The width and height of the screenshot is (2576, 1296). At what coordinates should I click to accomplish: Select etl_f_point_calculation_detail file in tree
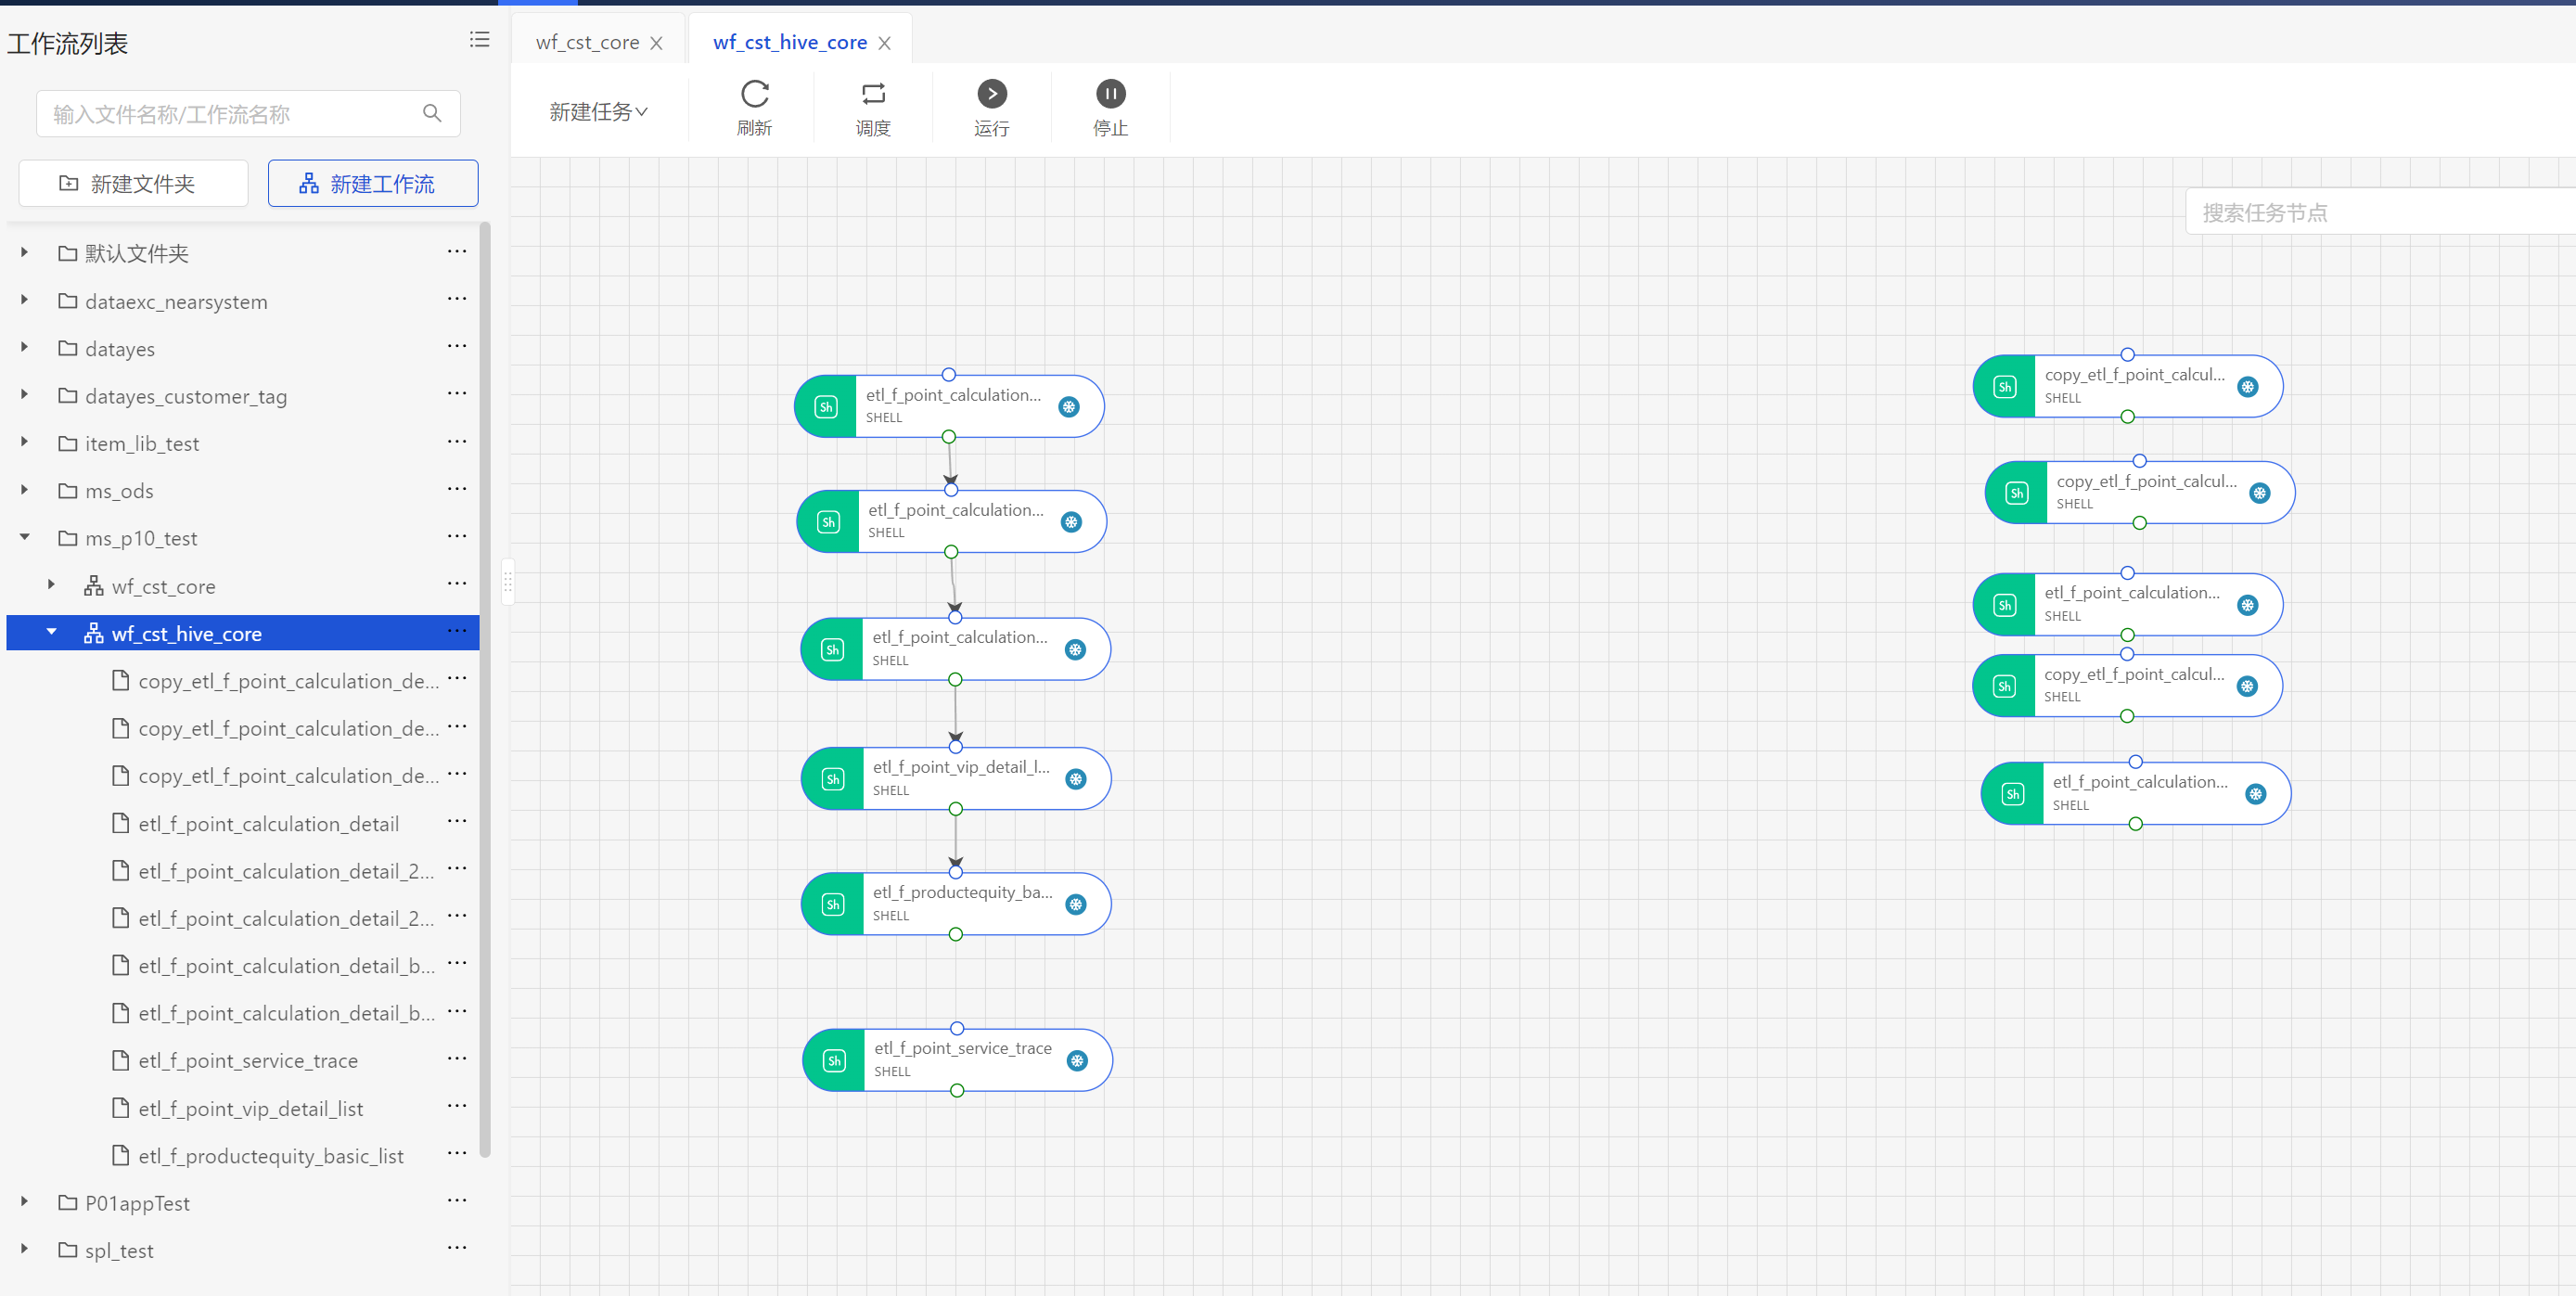coord(268,824)
